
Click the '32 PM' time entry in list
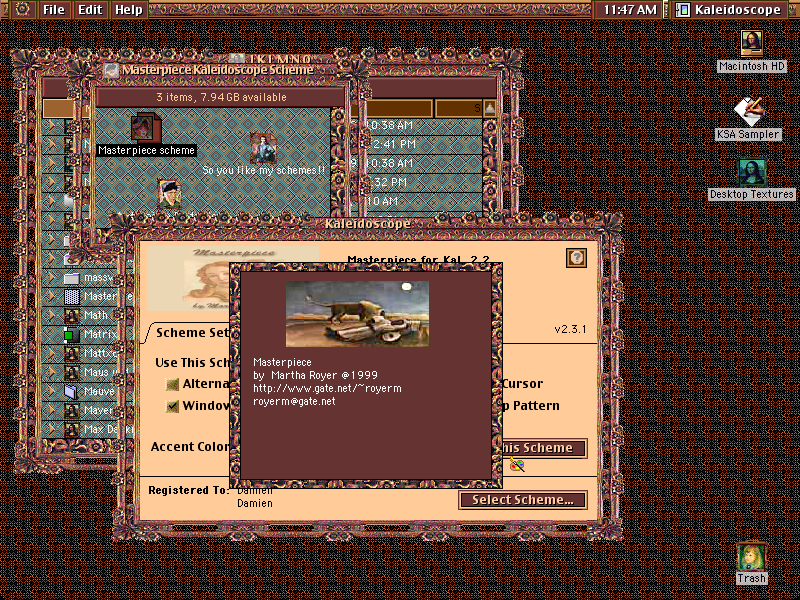click(390, 182)
